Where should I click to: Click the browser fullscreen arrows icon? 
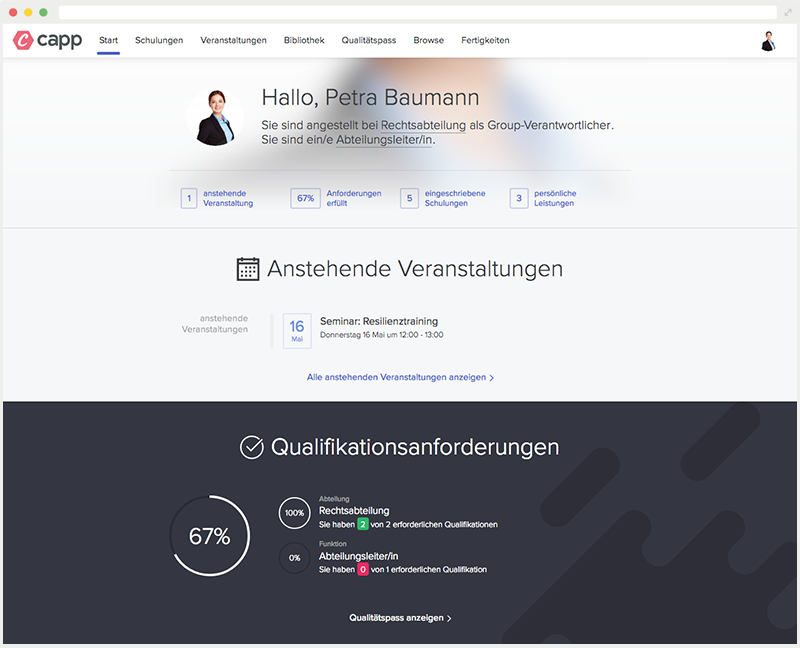(x=788, y=12)
